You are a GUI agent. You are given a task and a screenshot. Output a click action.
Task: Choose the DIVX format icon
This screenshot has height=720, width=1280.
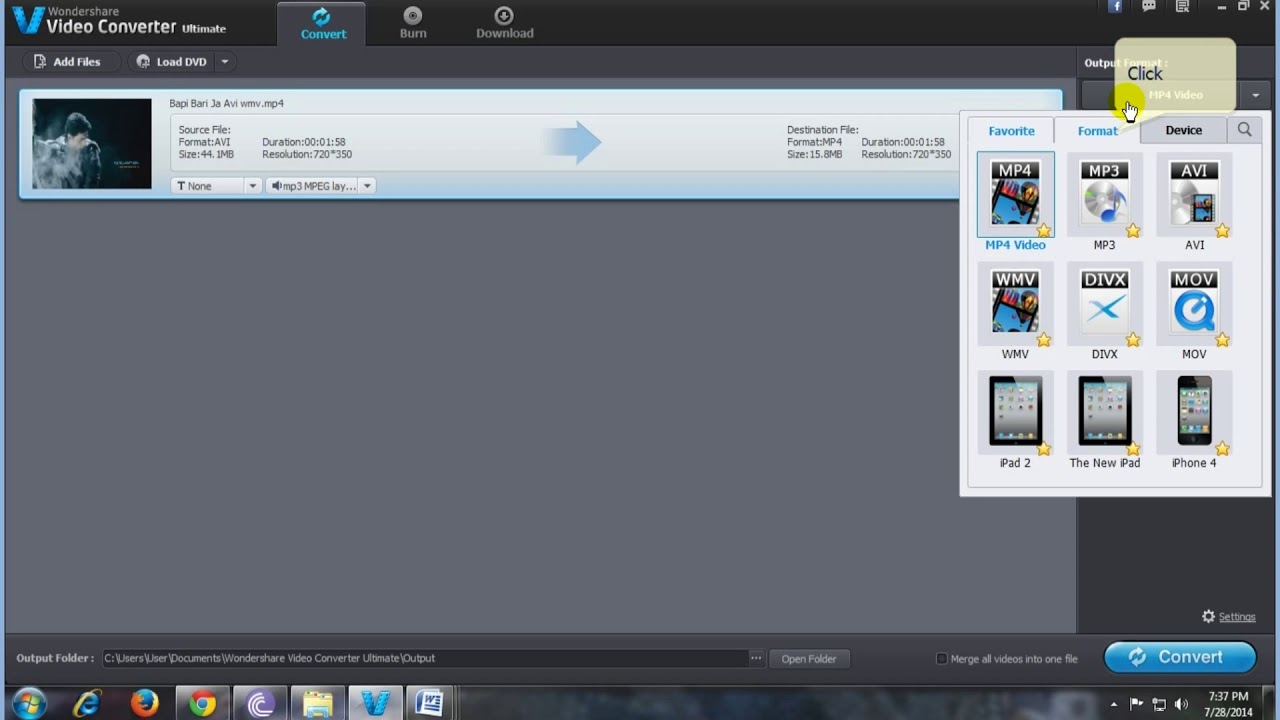coord(1104,303)
